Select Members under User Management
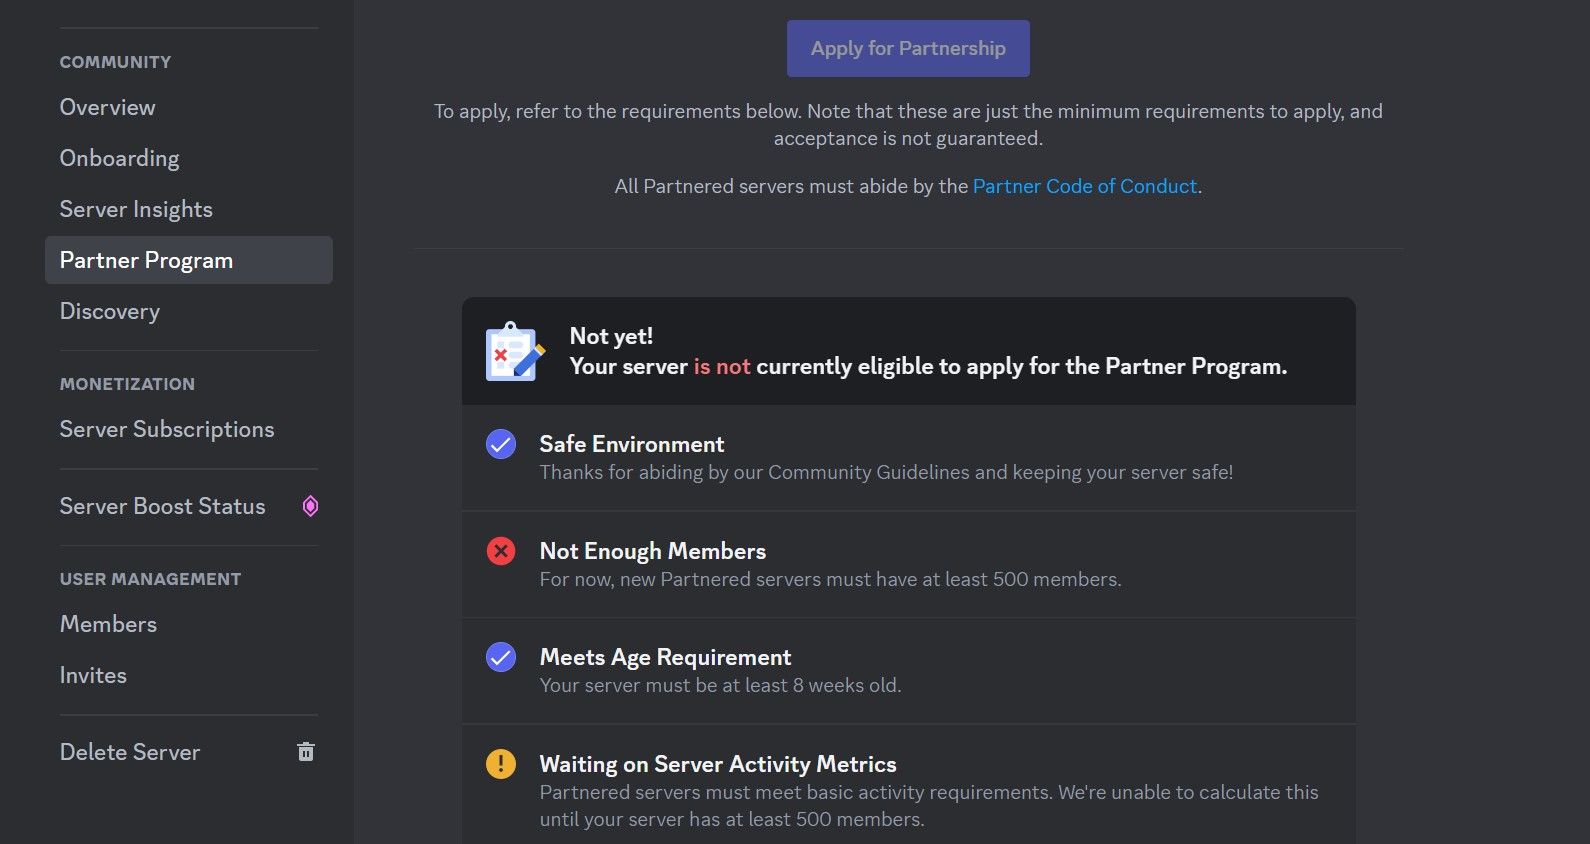The image size is (1590, 844). 107,624
